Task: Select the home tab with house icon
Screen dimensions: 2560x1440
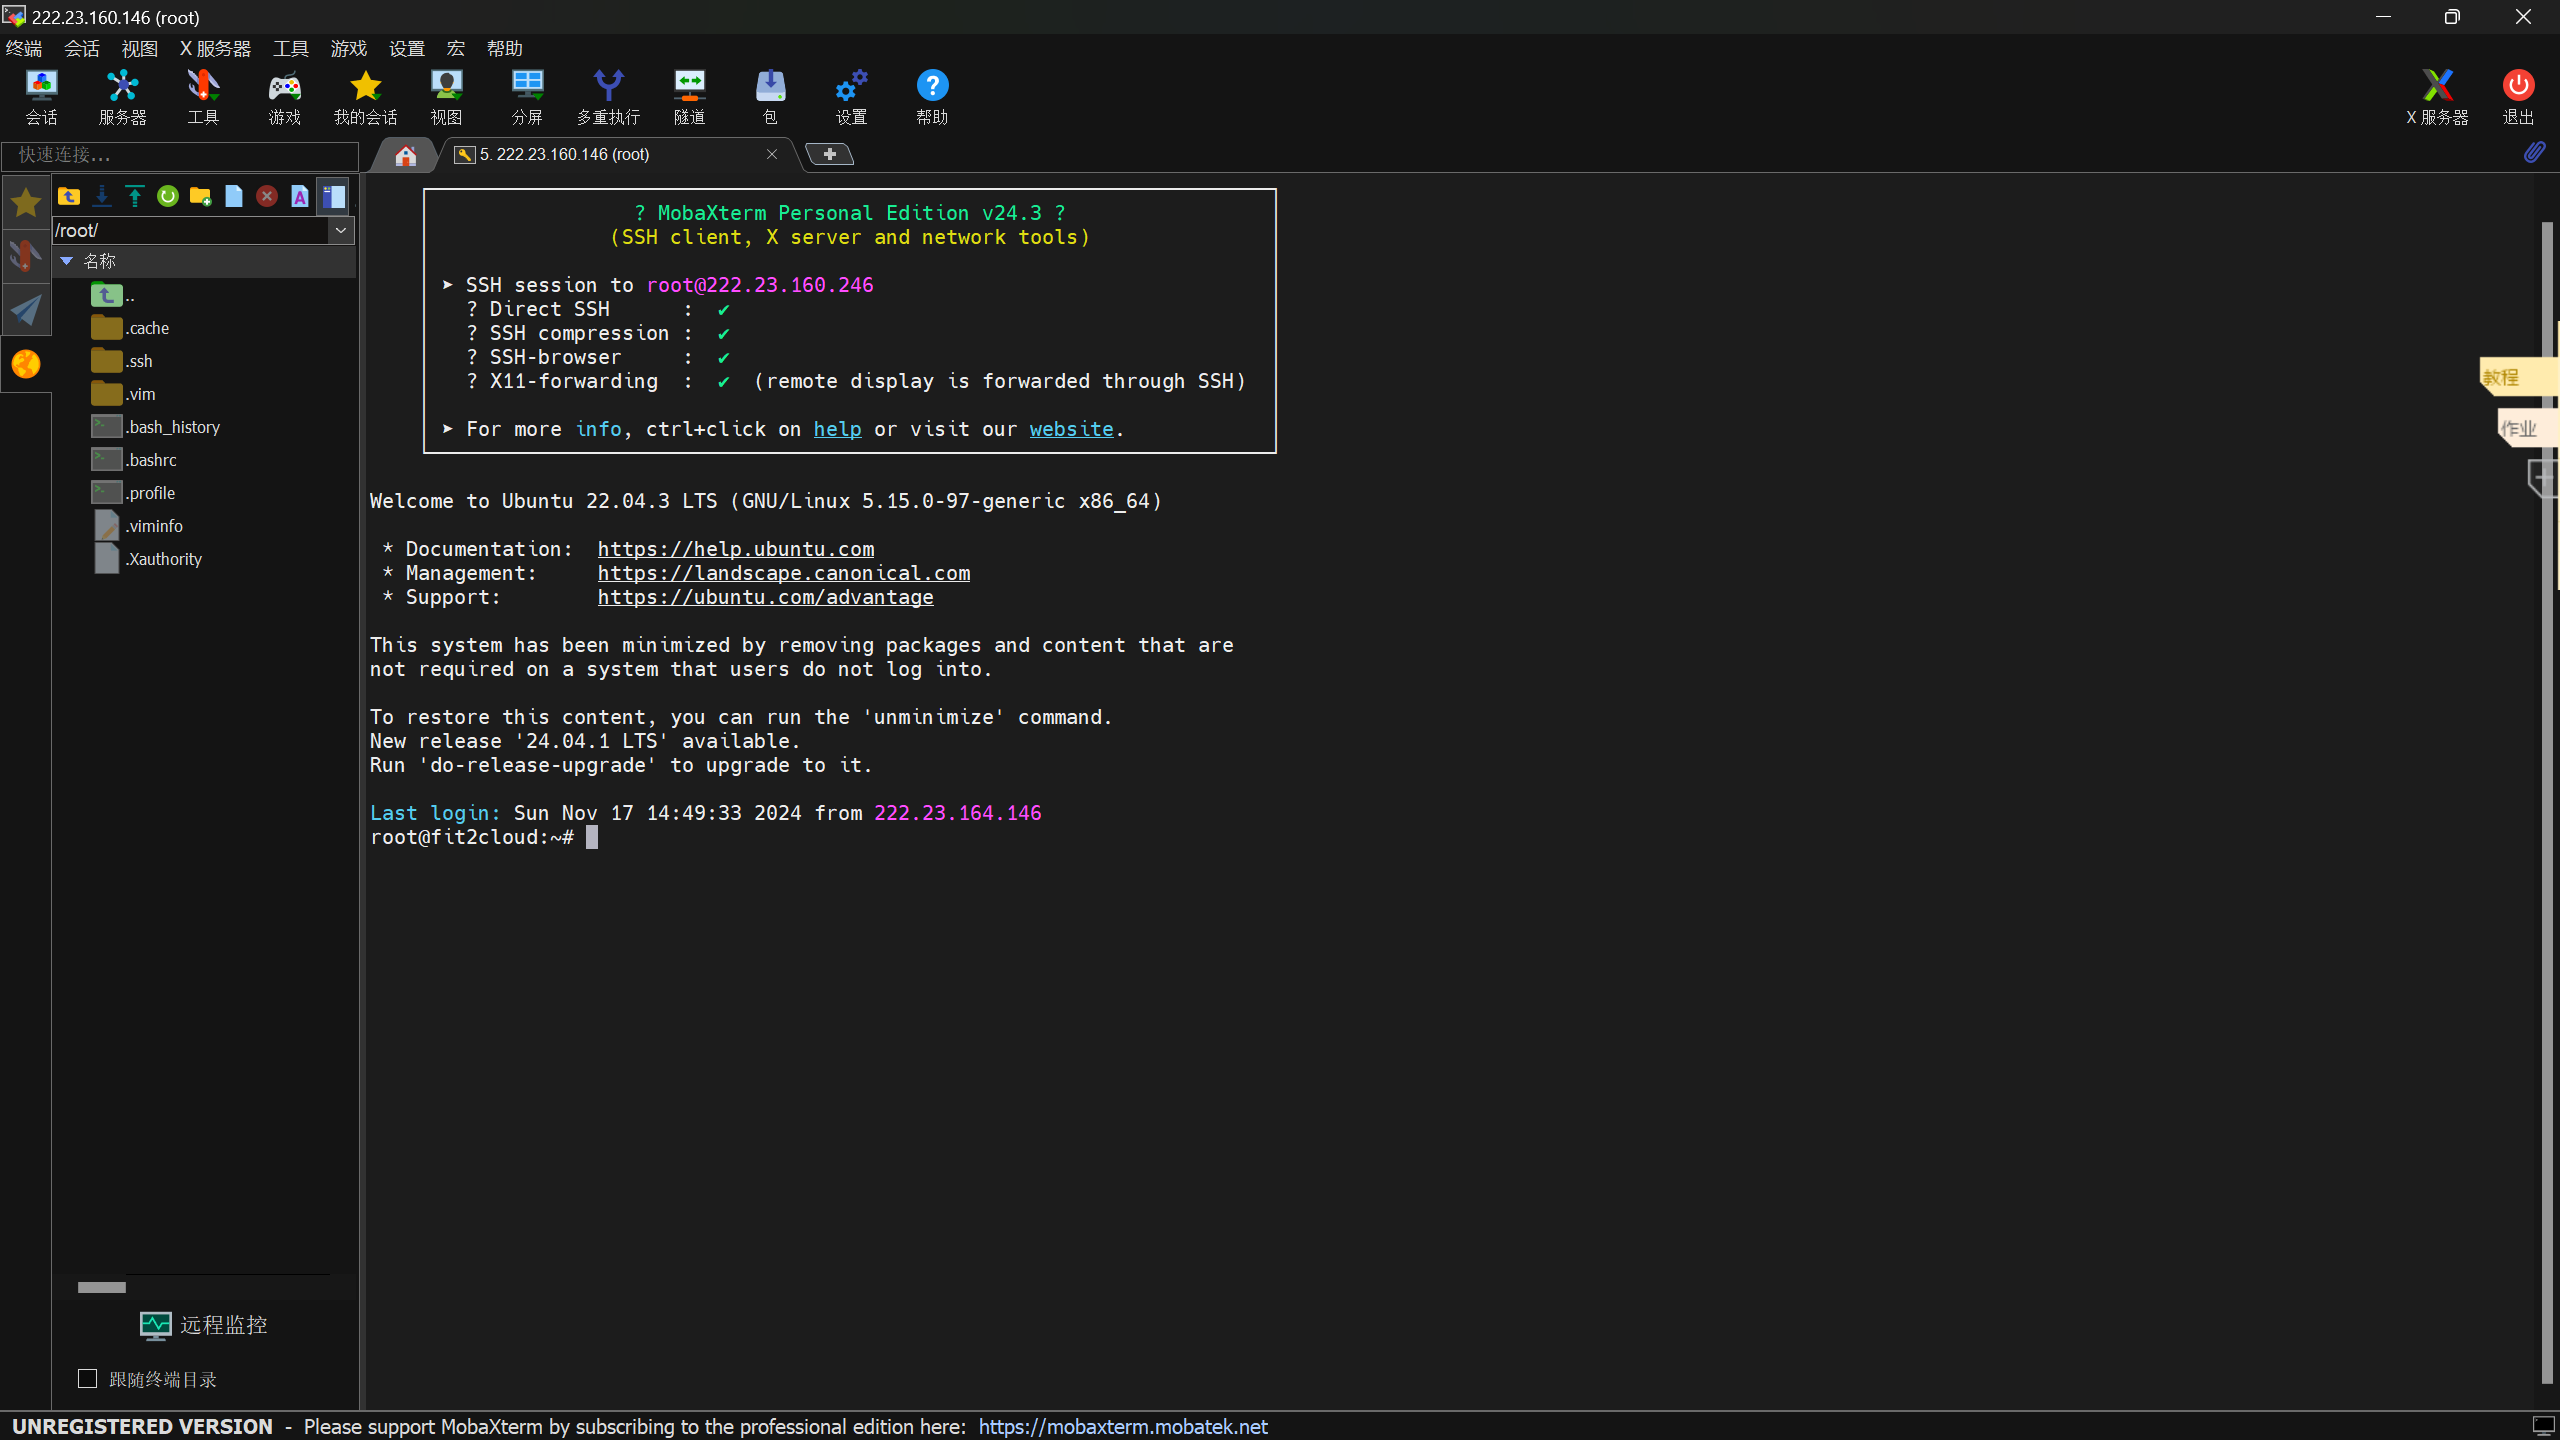Action: click(x=405, y=155)
